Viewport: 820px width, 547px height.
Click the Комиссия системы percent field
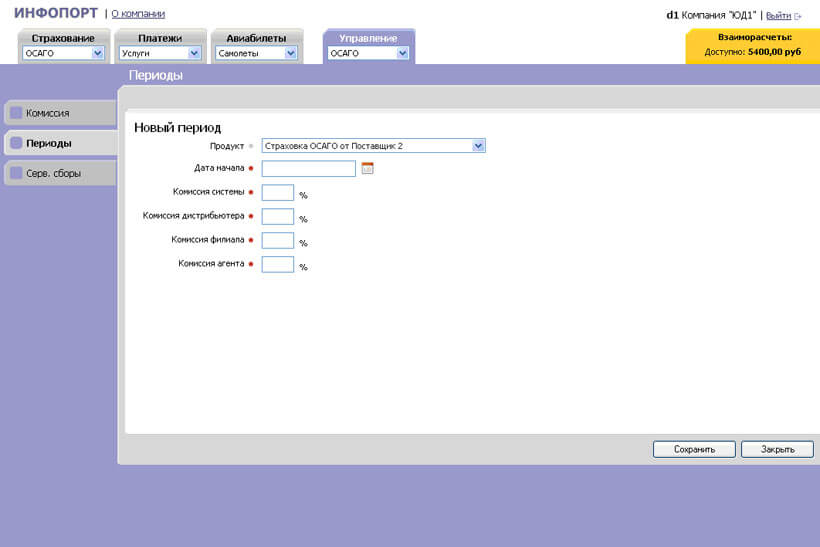tap(277, 193)
